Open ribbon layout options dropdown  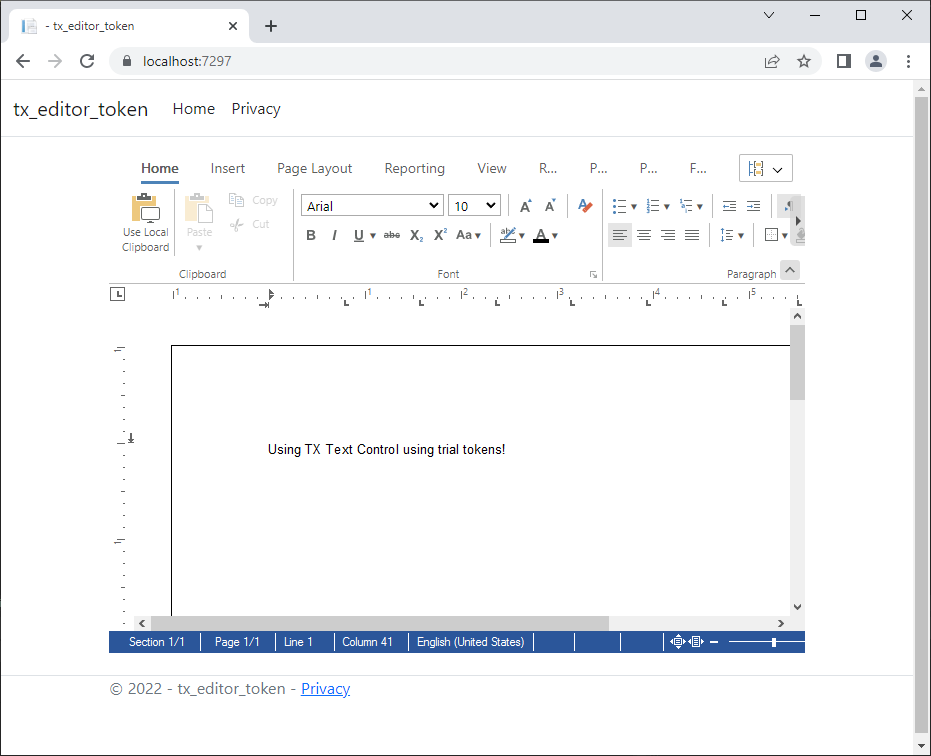[x=766, y=168]
